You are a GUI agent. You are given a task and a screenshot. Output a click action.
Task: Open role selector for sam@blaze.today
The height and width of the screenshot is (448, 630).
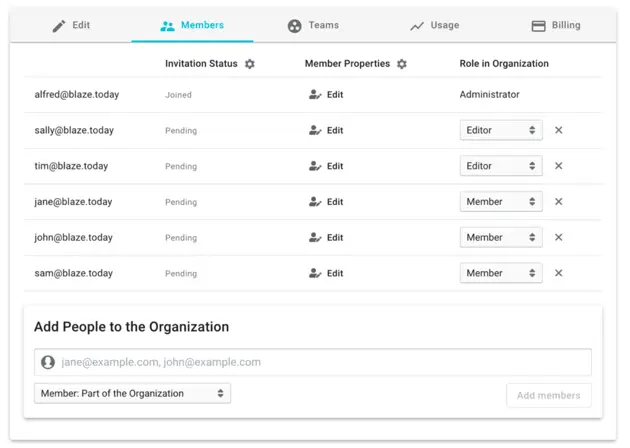coord(500,273)
